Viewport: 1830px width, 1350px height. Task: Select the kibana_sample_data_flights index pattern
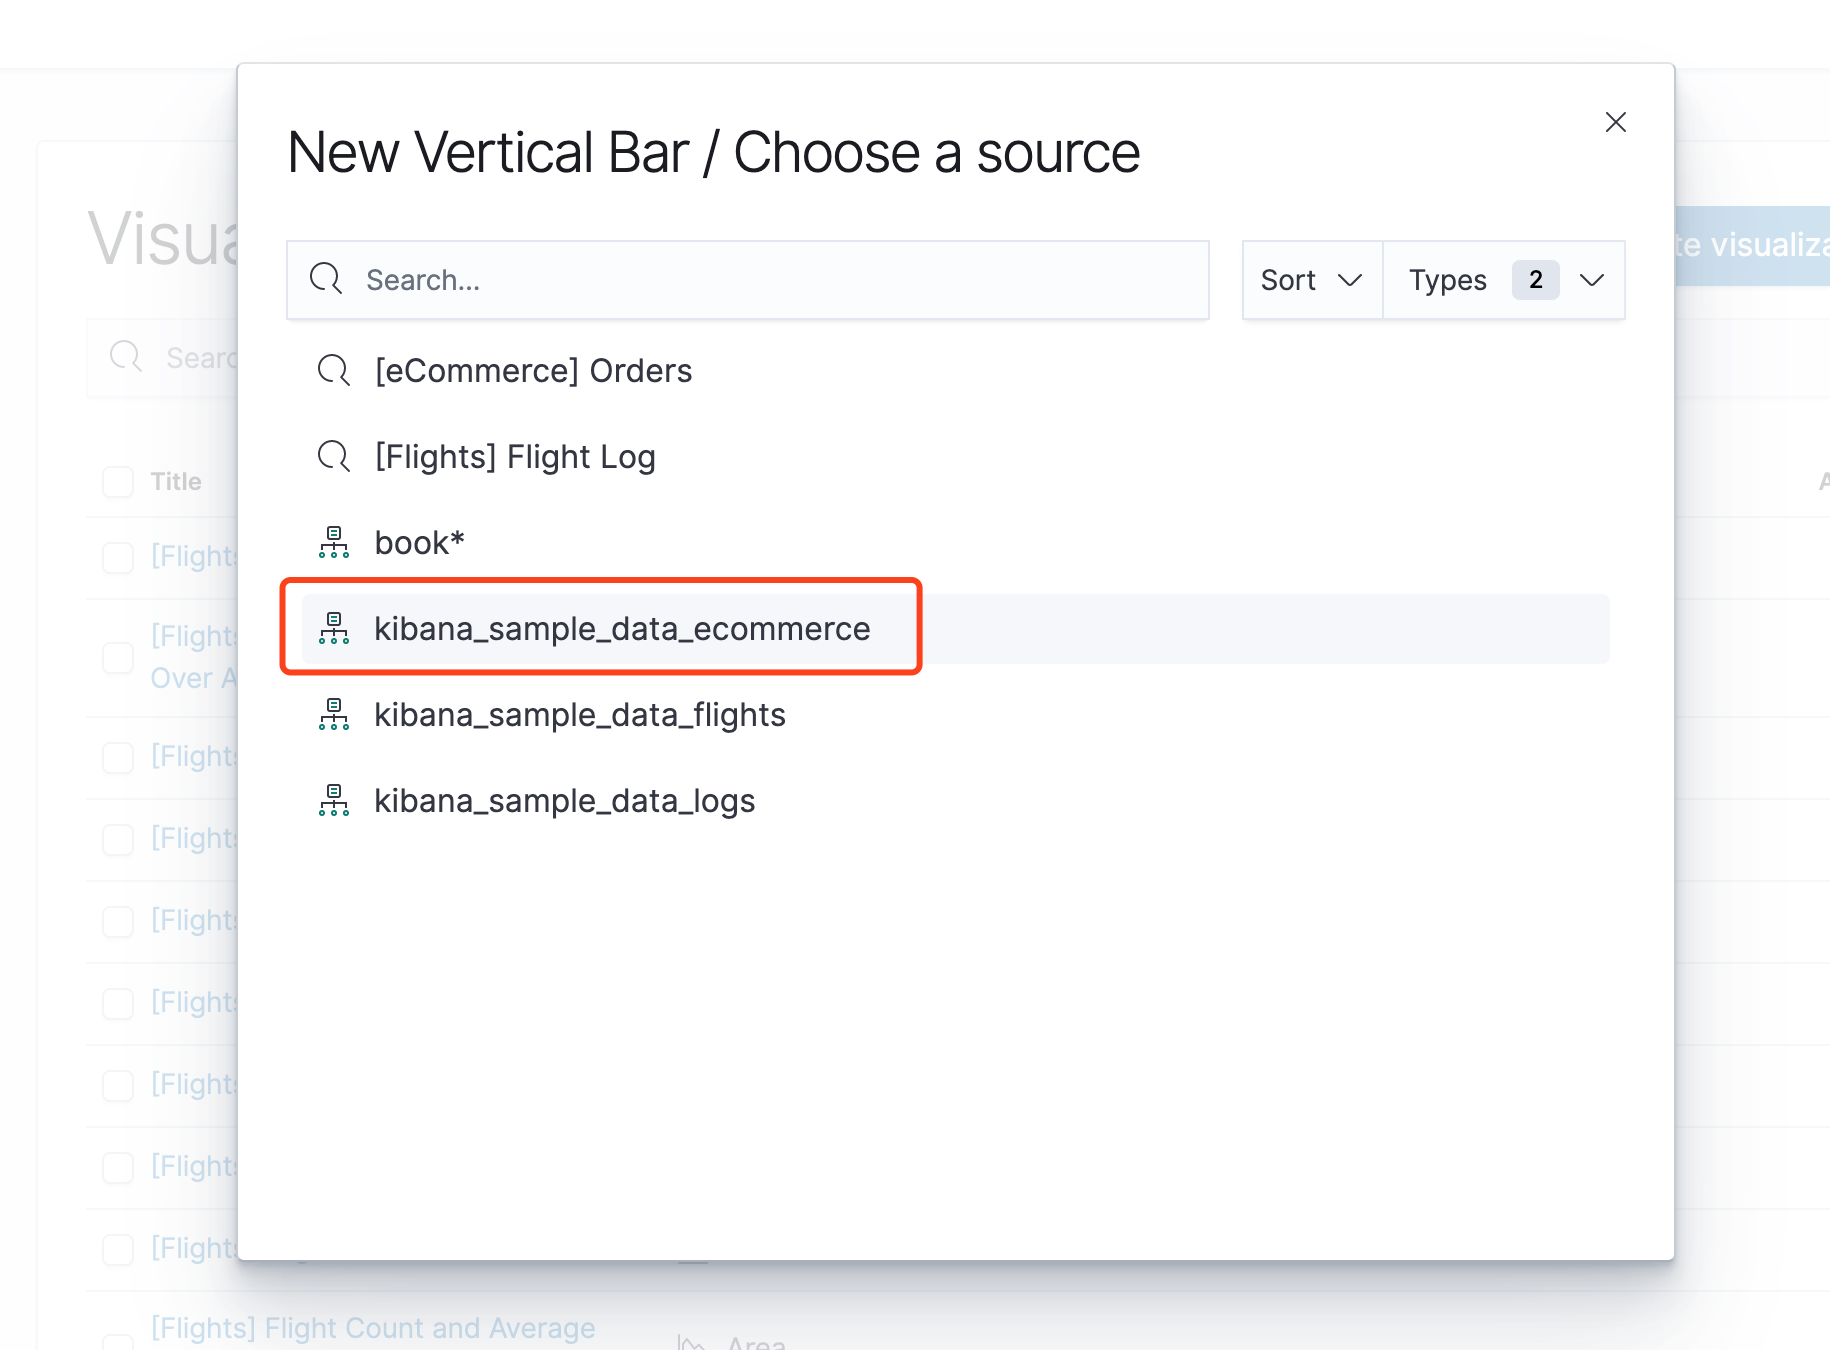(x=580, y=715)
